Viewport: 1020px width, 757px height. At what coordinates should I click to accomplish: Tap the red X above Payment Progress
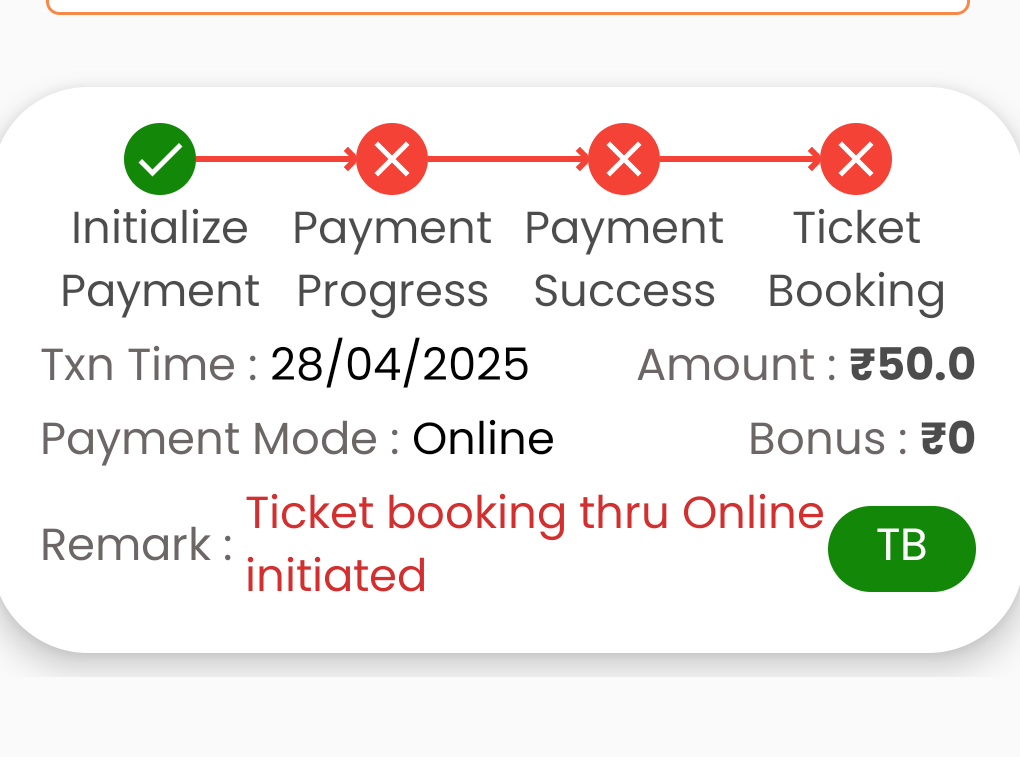392,159
